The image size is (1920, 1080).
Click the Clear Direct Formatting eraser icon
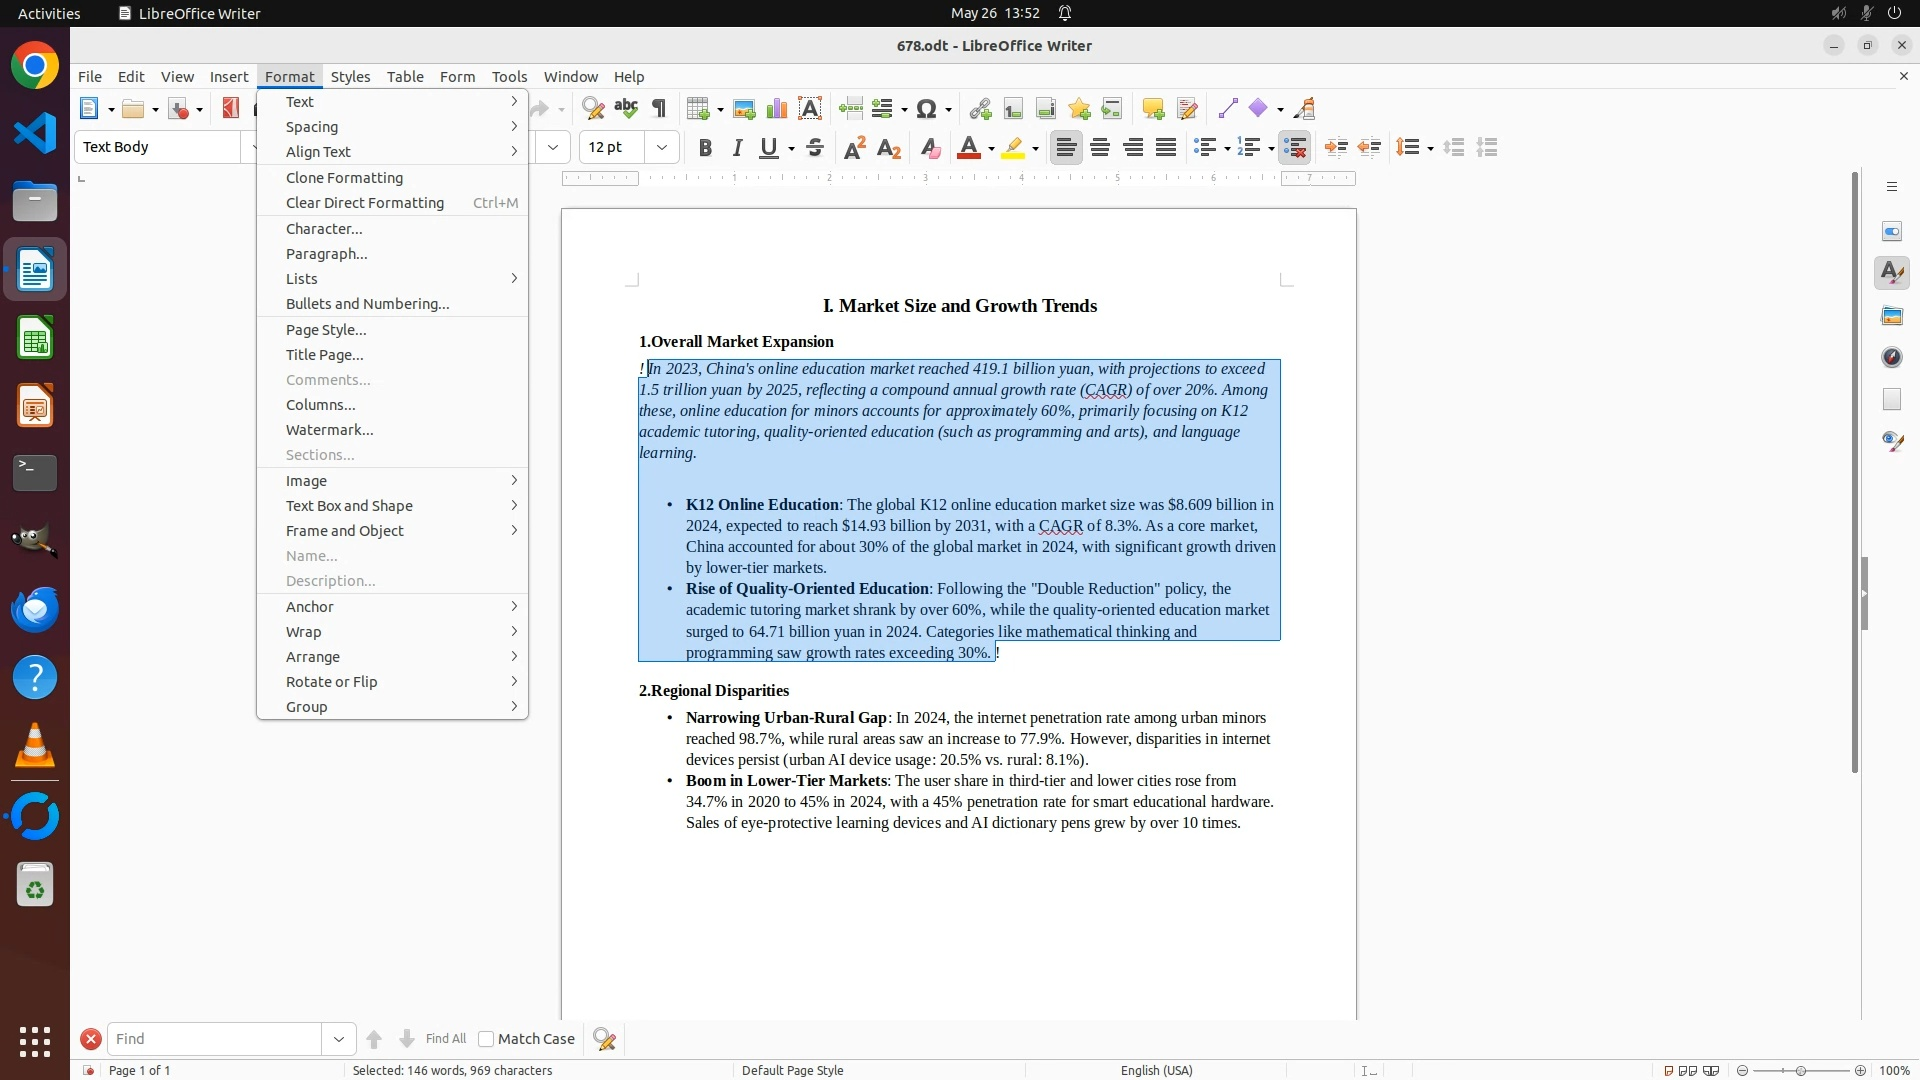930,148
